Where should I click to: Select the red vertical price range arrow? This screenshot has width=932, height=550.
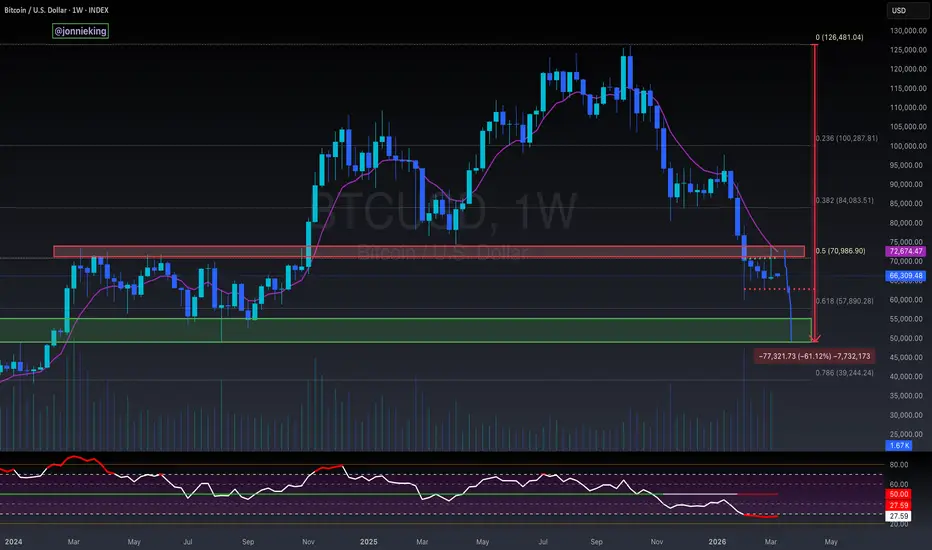click(x=815, y=193)
